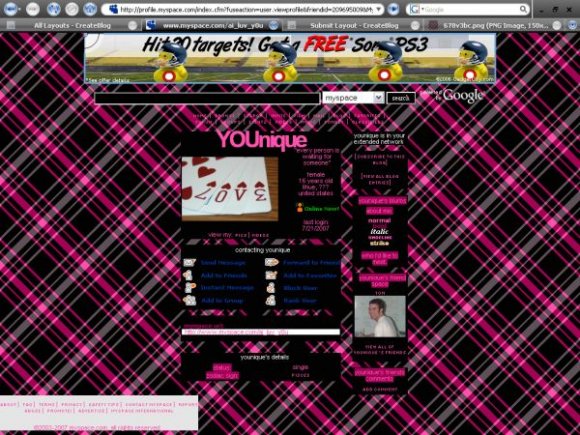This screenshot has height=435, width=580.
Task: Click the pink zodiac sign label
Action: (x=223, y=376)
